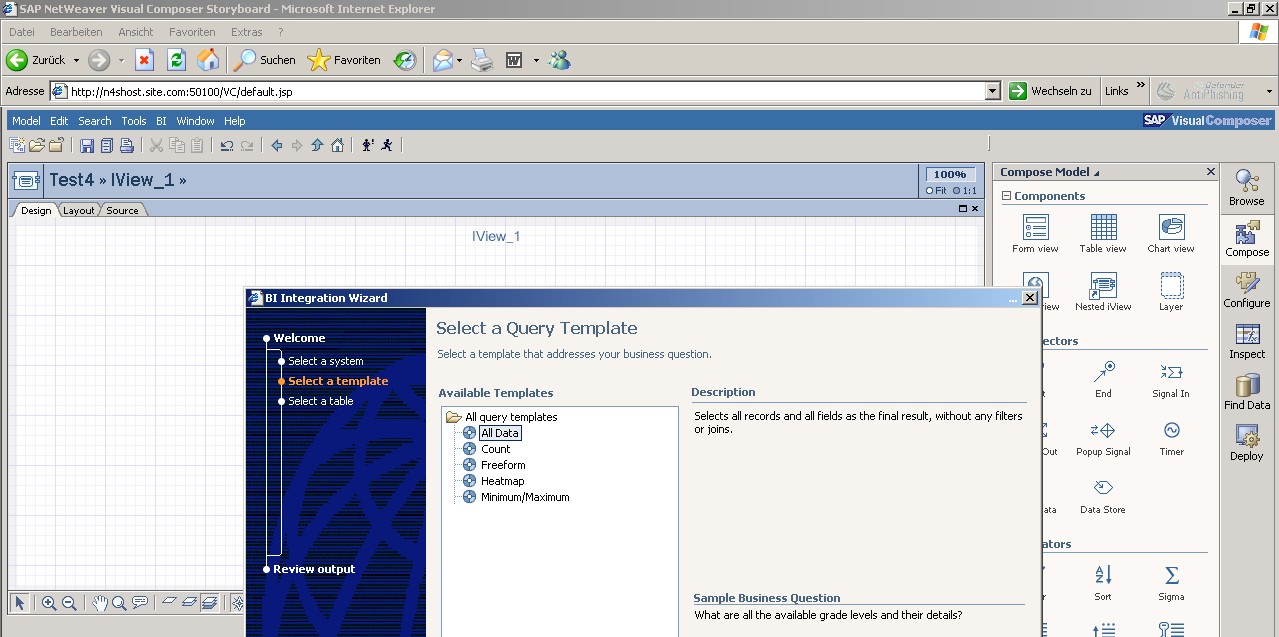The width and height of the screenshot is (1279, 637).
Task: Select the 1:1 zoom radio button
Action: click(956, 190)
